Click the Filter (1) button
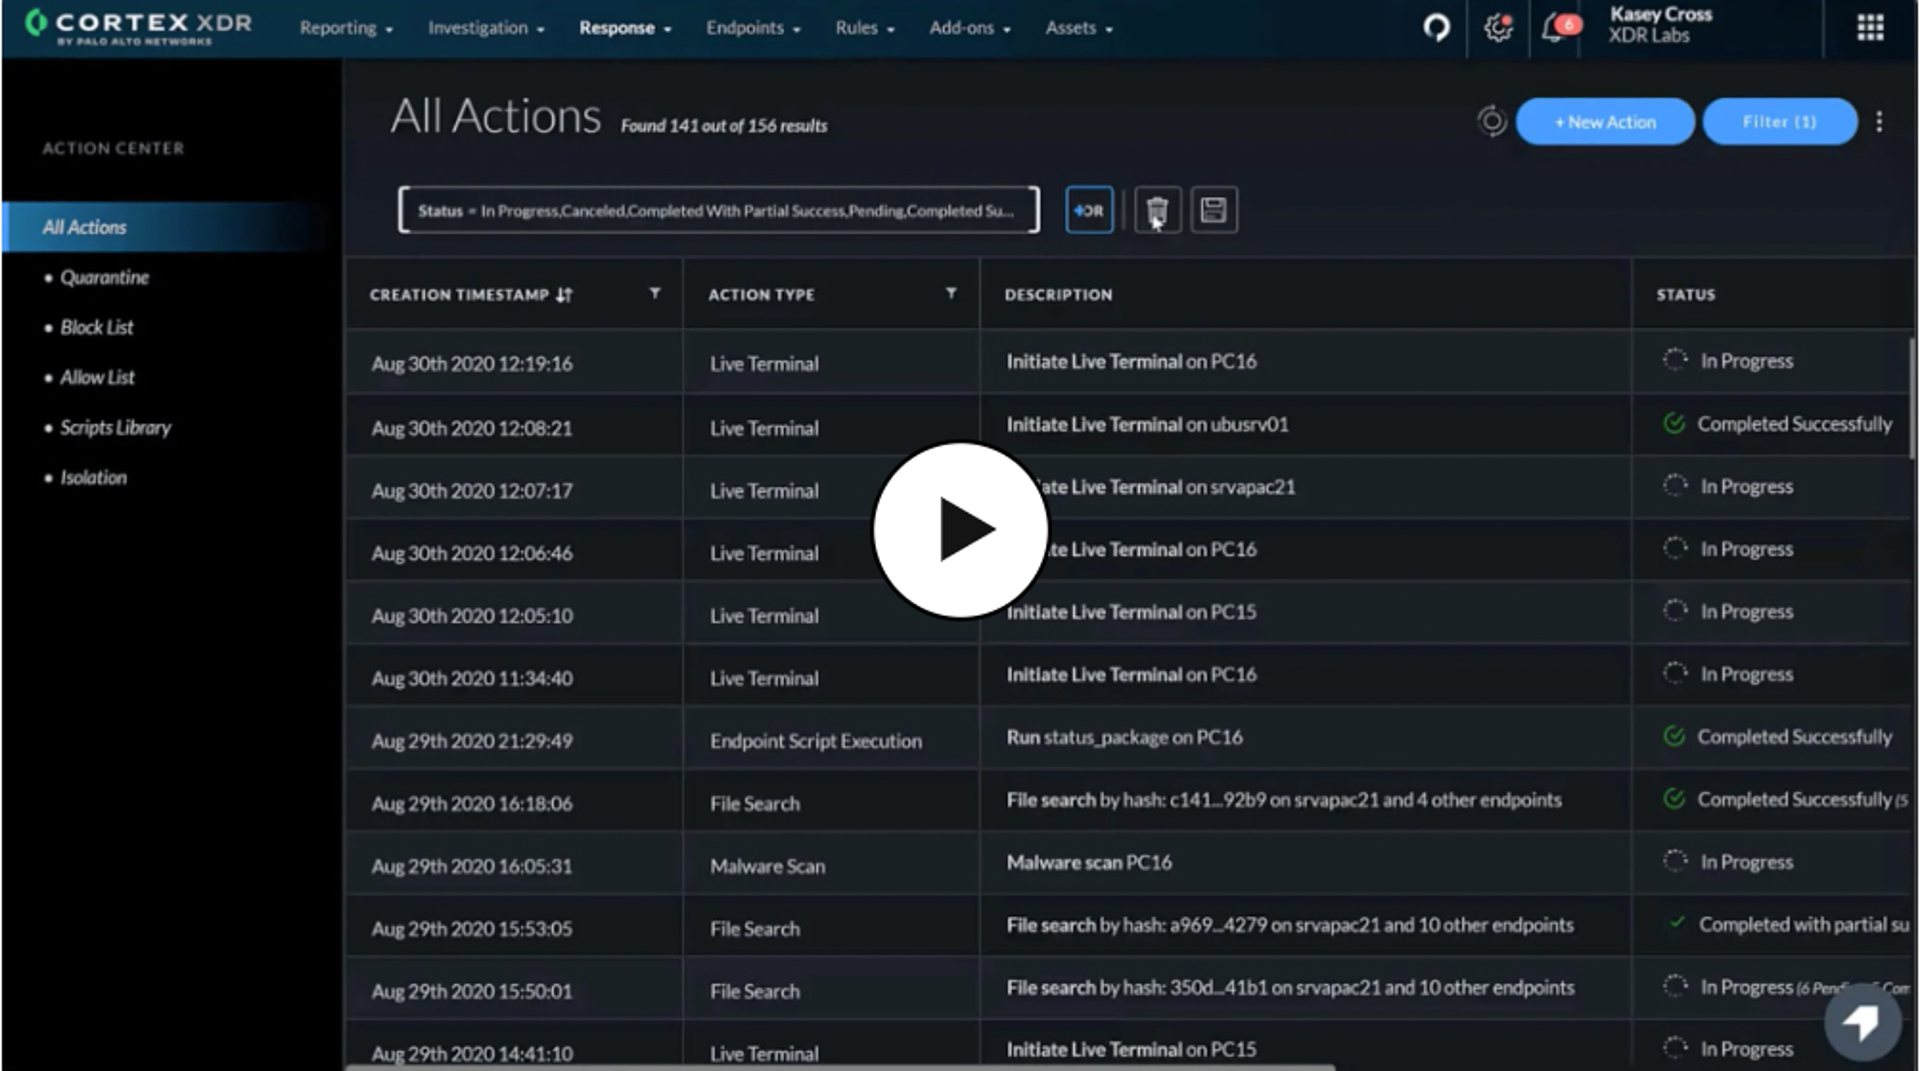The width and height of the screenshot is (1920, 1071). (1780, 121)
